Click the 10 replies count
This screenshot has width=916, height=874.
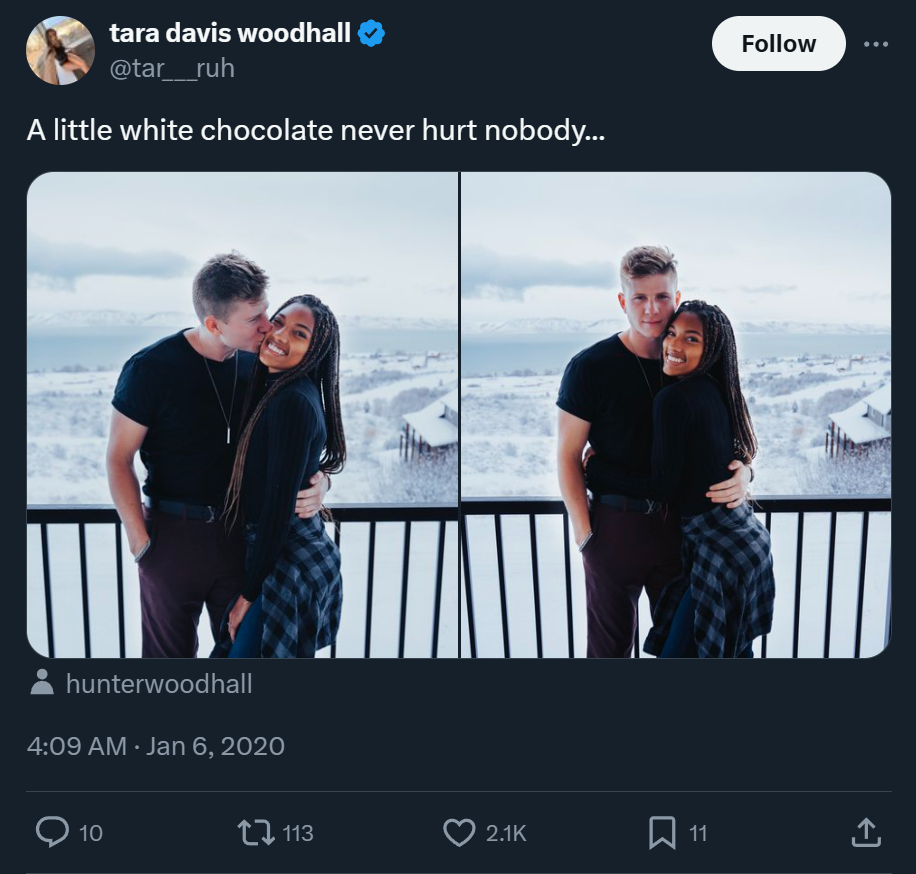coord(91,833)
